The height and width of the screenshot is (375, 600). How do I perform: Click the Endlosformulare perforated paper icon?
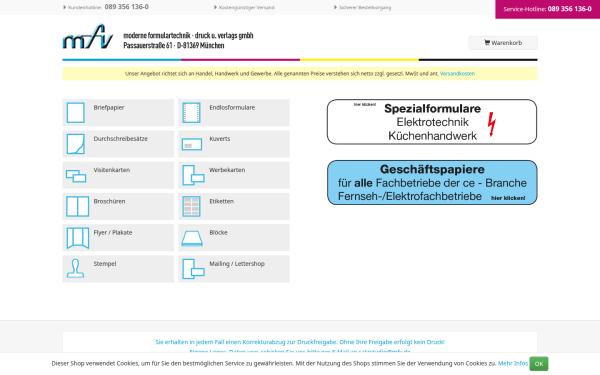pyautogui.click(x=191, y=112)
